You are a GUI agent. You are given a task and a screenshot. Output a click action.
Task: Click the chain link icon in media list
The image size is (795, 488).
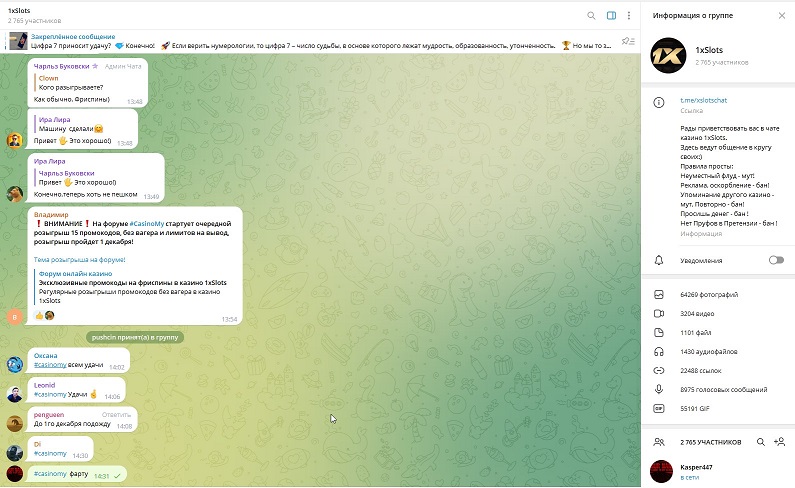(x=659, y=371)
